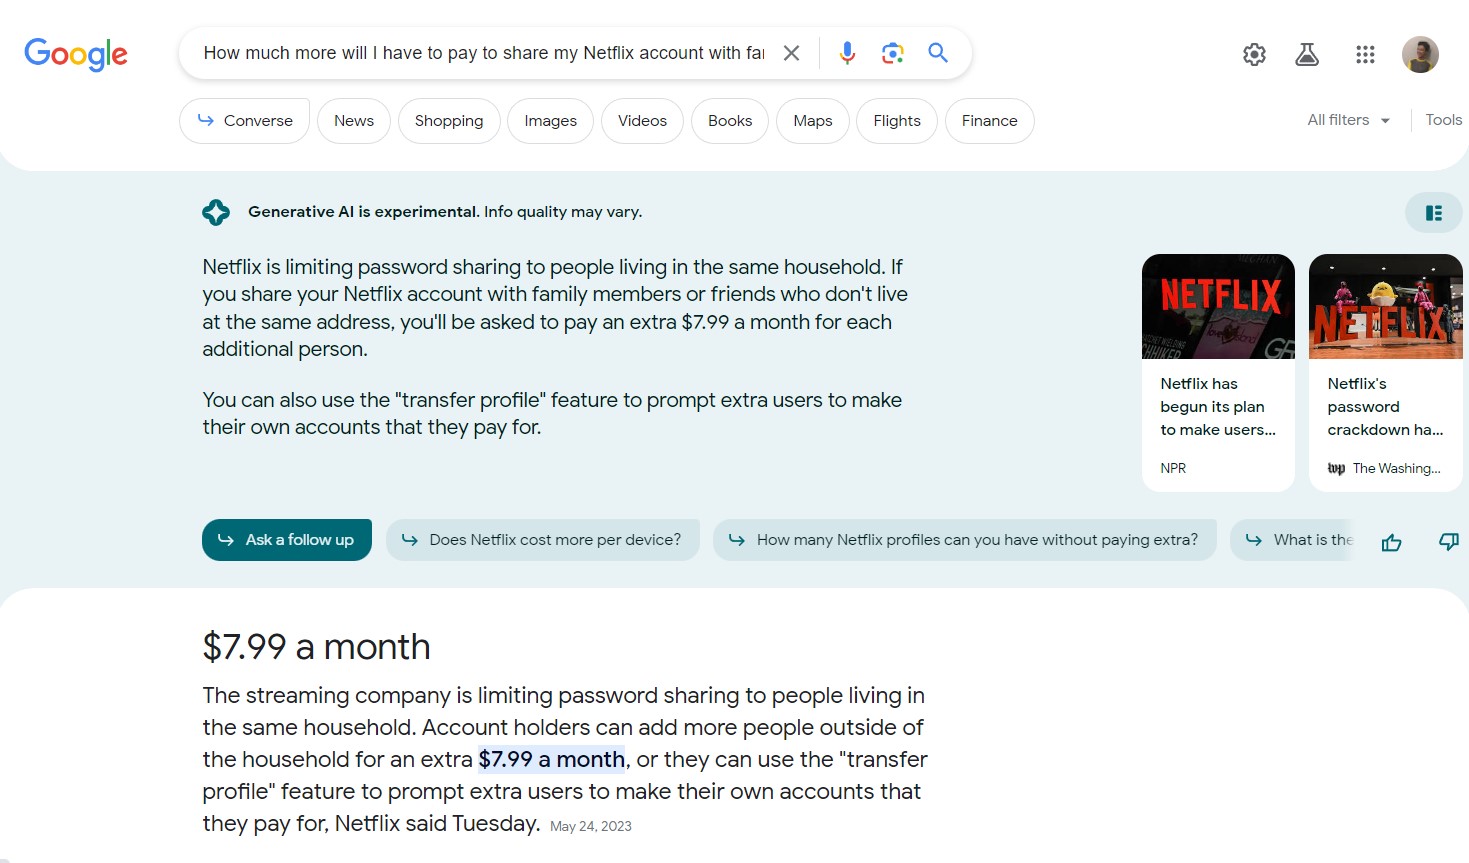Clear the search query text
Screen dimensions: 1469x863
(x=791, y=53)
